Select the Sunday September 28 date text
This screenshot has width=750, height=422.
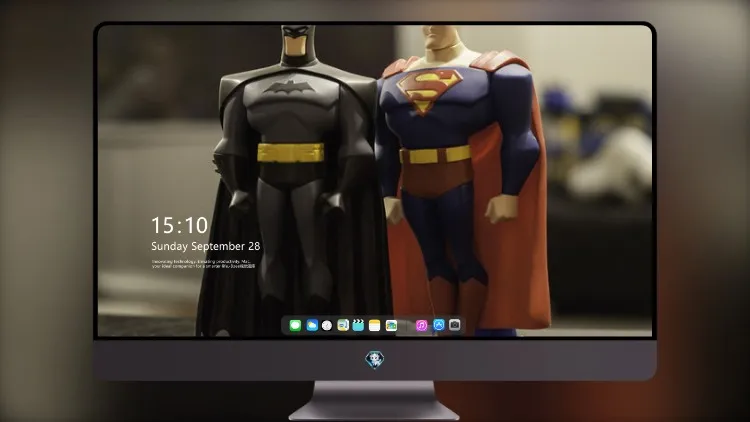point(206,246)
